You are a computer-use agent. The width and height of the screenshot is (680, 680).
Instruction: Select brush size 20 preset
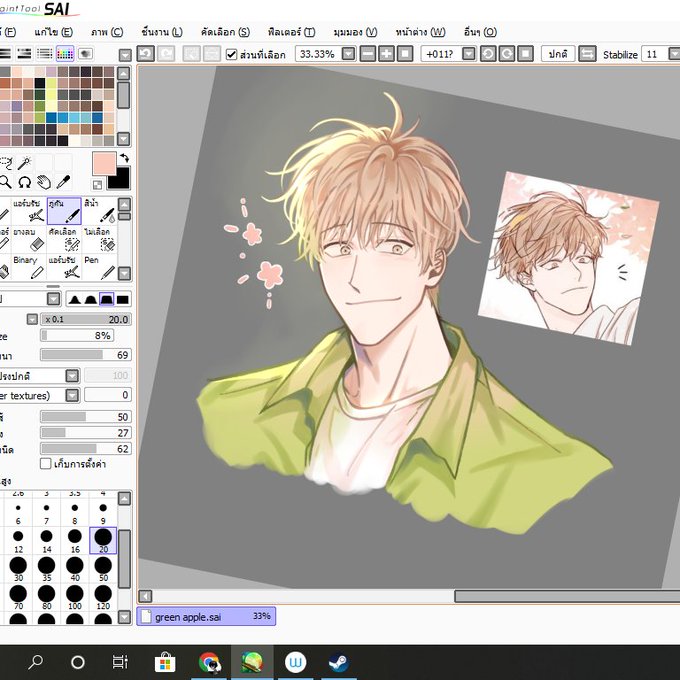click(103, 540)
